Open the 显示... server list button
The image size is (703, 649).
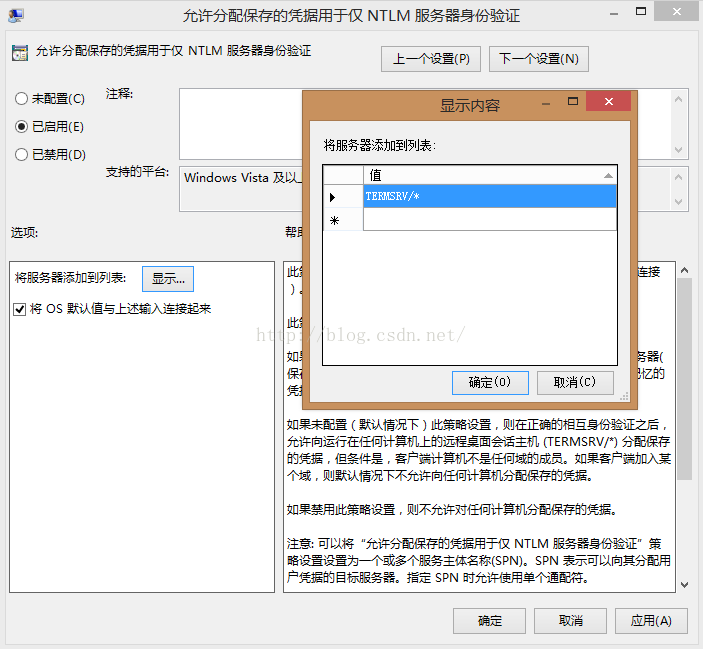pos(168,279)
